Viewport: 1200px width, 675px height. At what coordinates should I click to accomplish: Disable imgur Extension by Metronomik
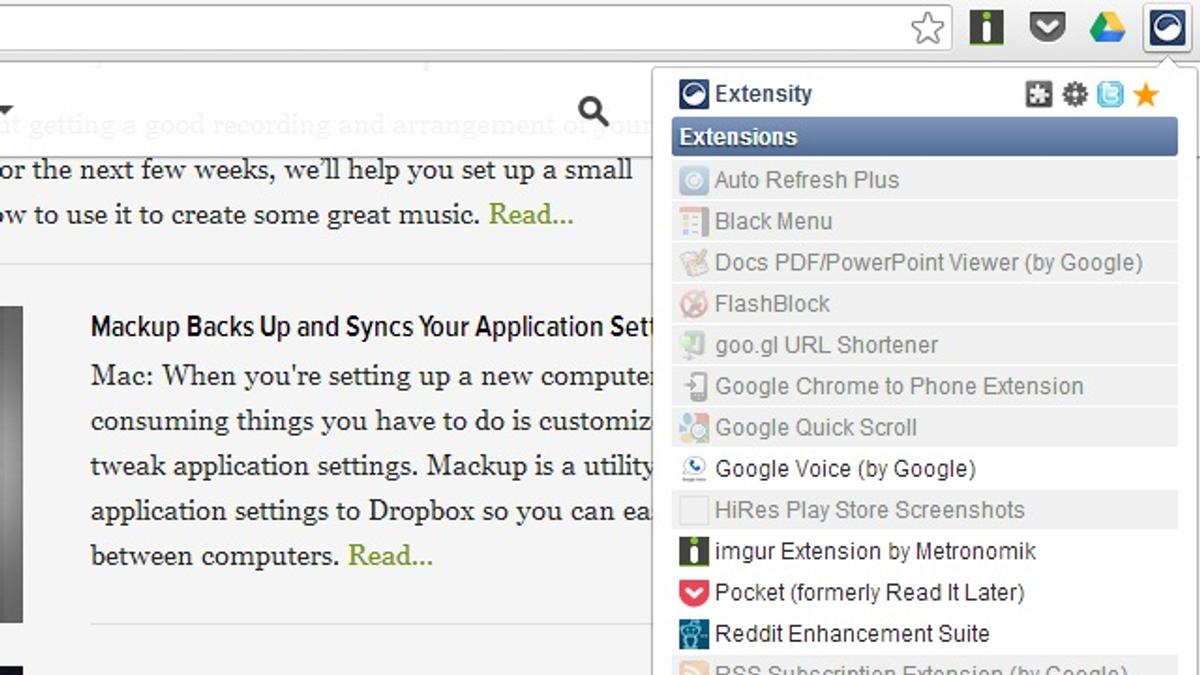pyautogui.click(x=924, y=551)
